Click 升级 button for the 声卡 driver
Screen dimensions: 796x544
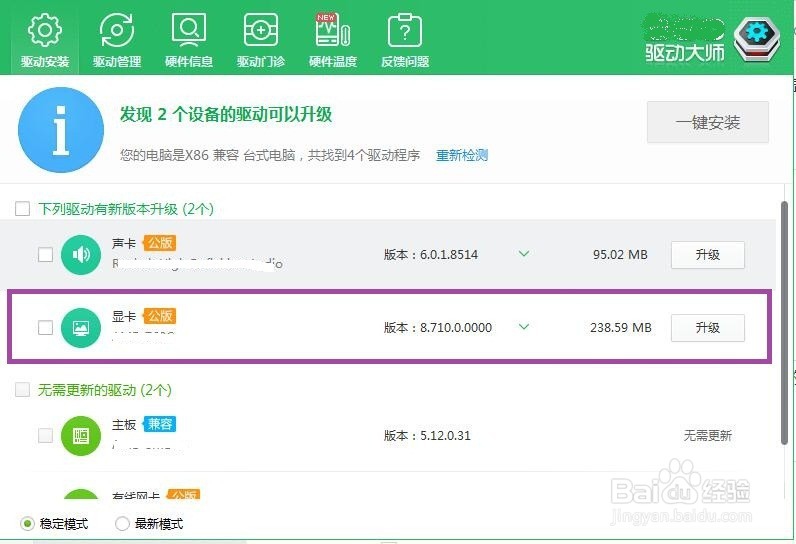[708, 255]
